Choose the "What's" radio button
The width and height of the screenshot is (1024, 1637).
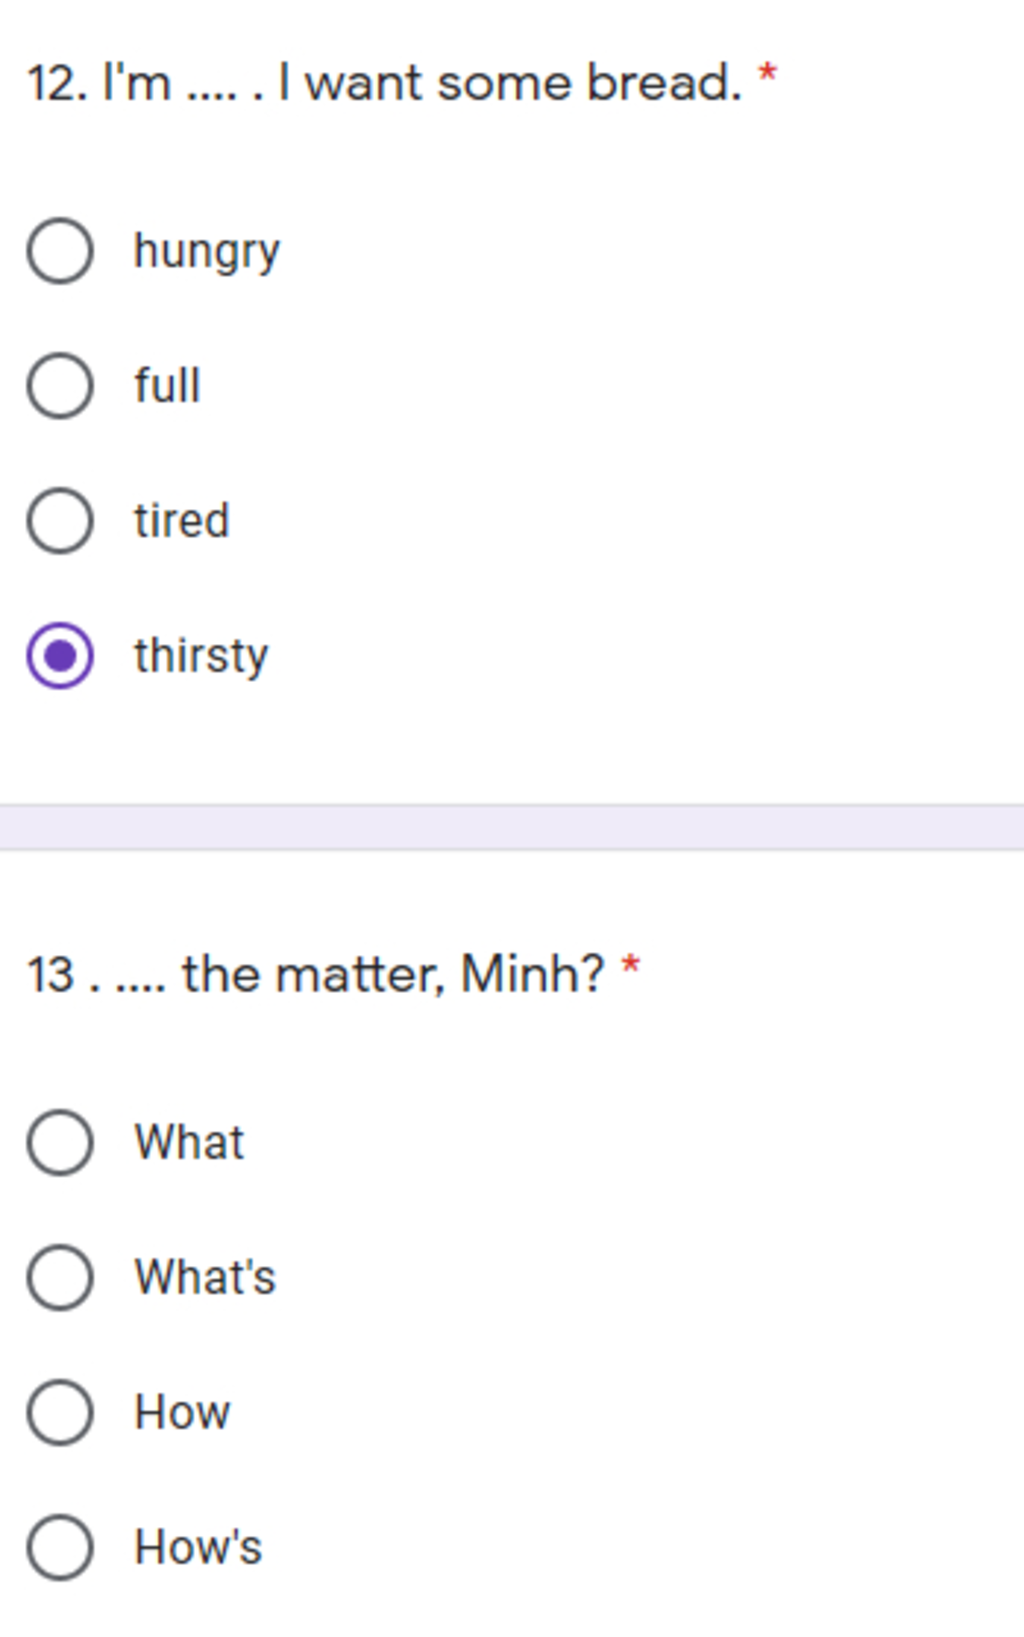point(60,1277)
